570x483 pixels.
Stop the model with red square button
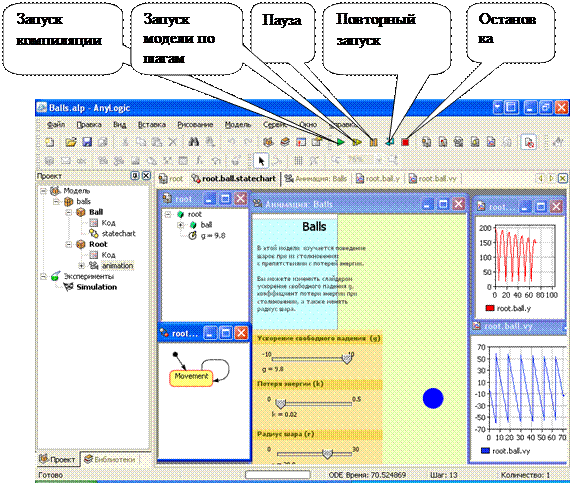[405, 142]
